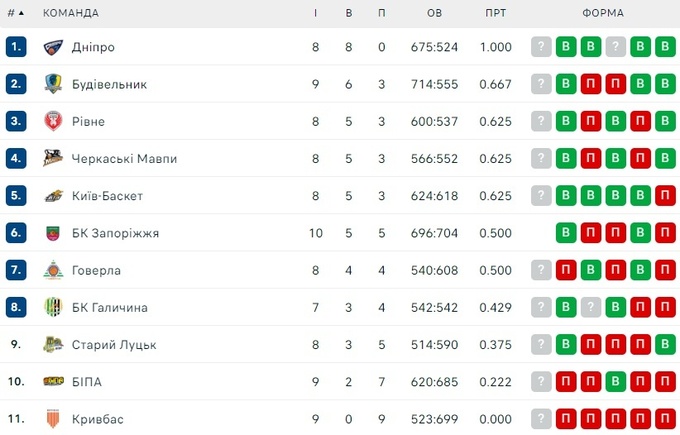The width and height of the screenshot is (680, 435).
Task: Click the Черкаські Мавпи team logo
Action: click(53, 158)
